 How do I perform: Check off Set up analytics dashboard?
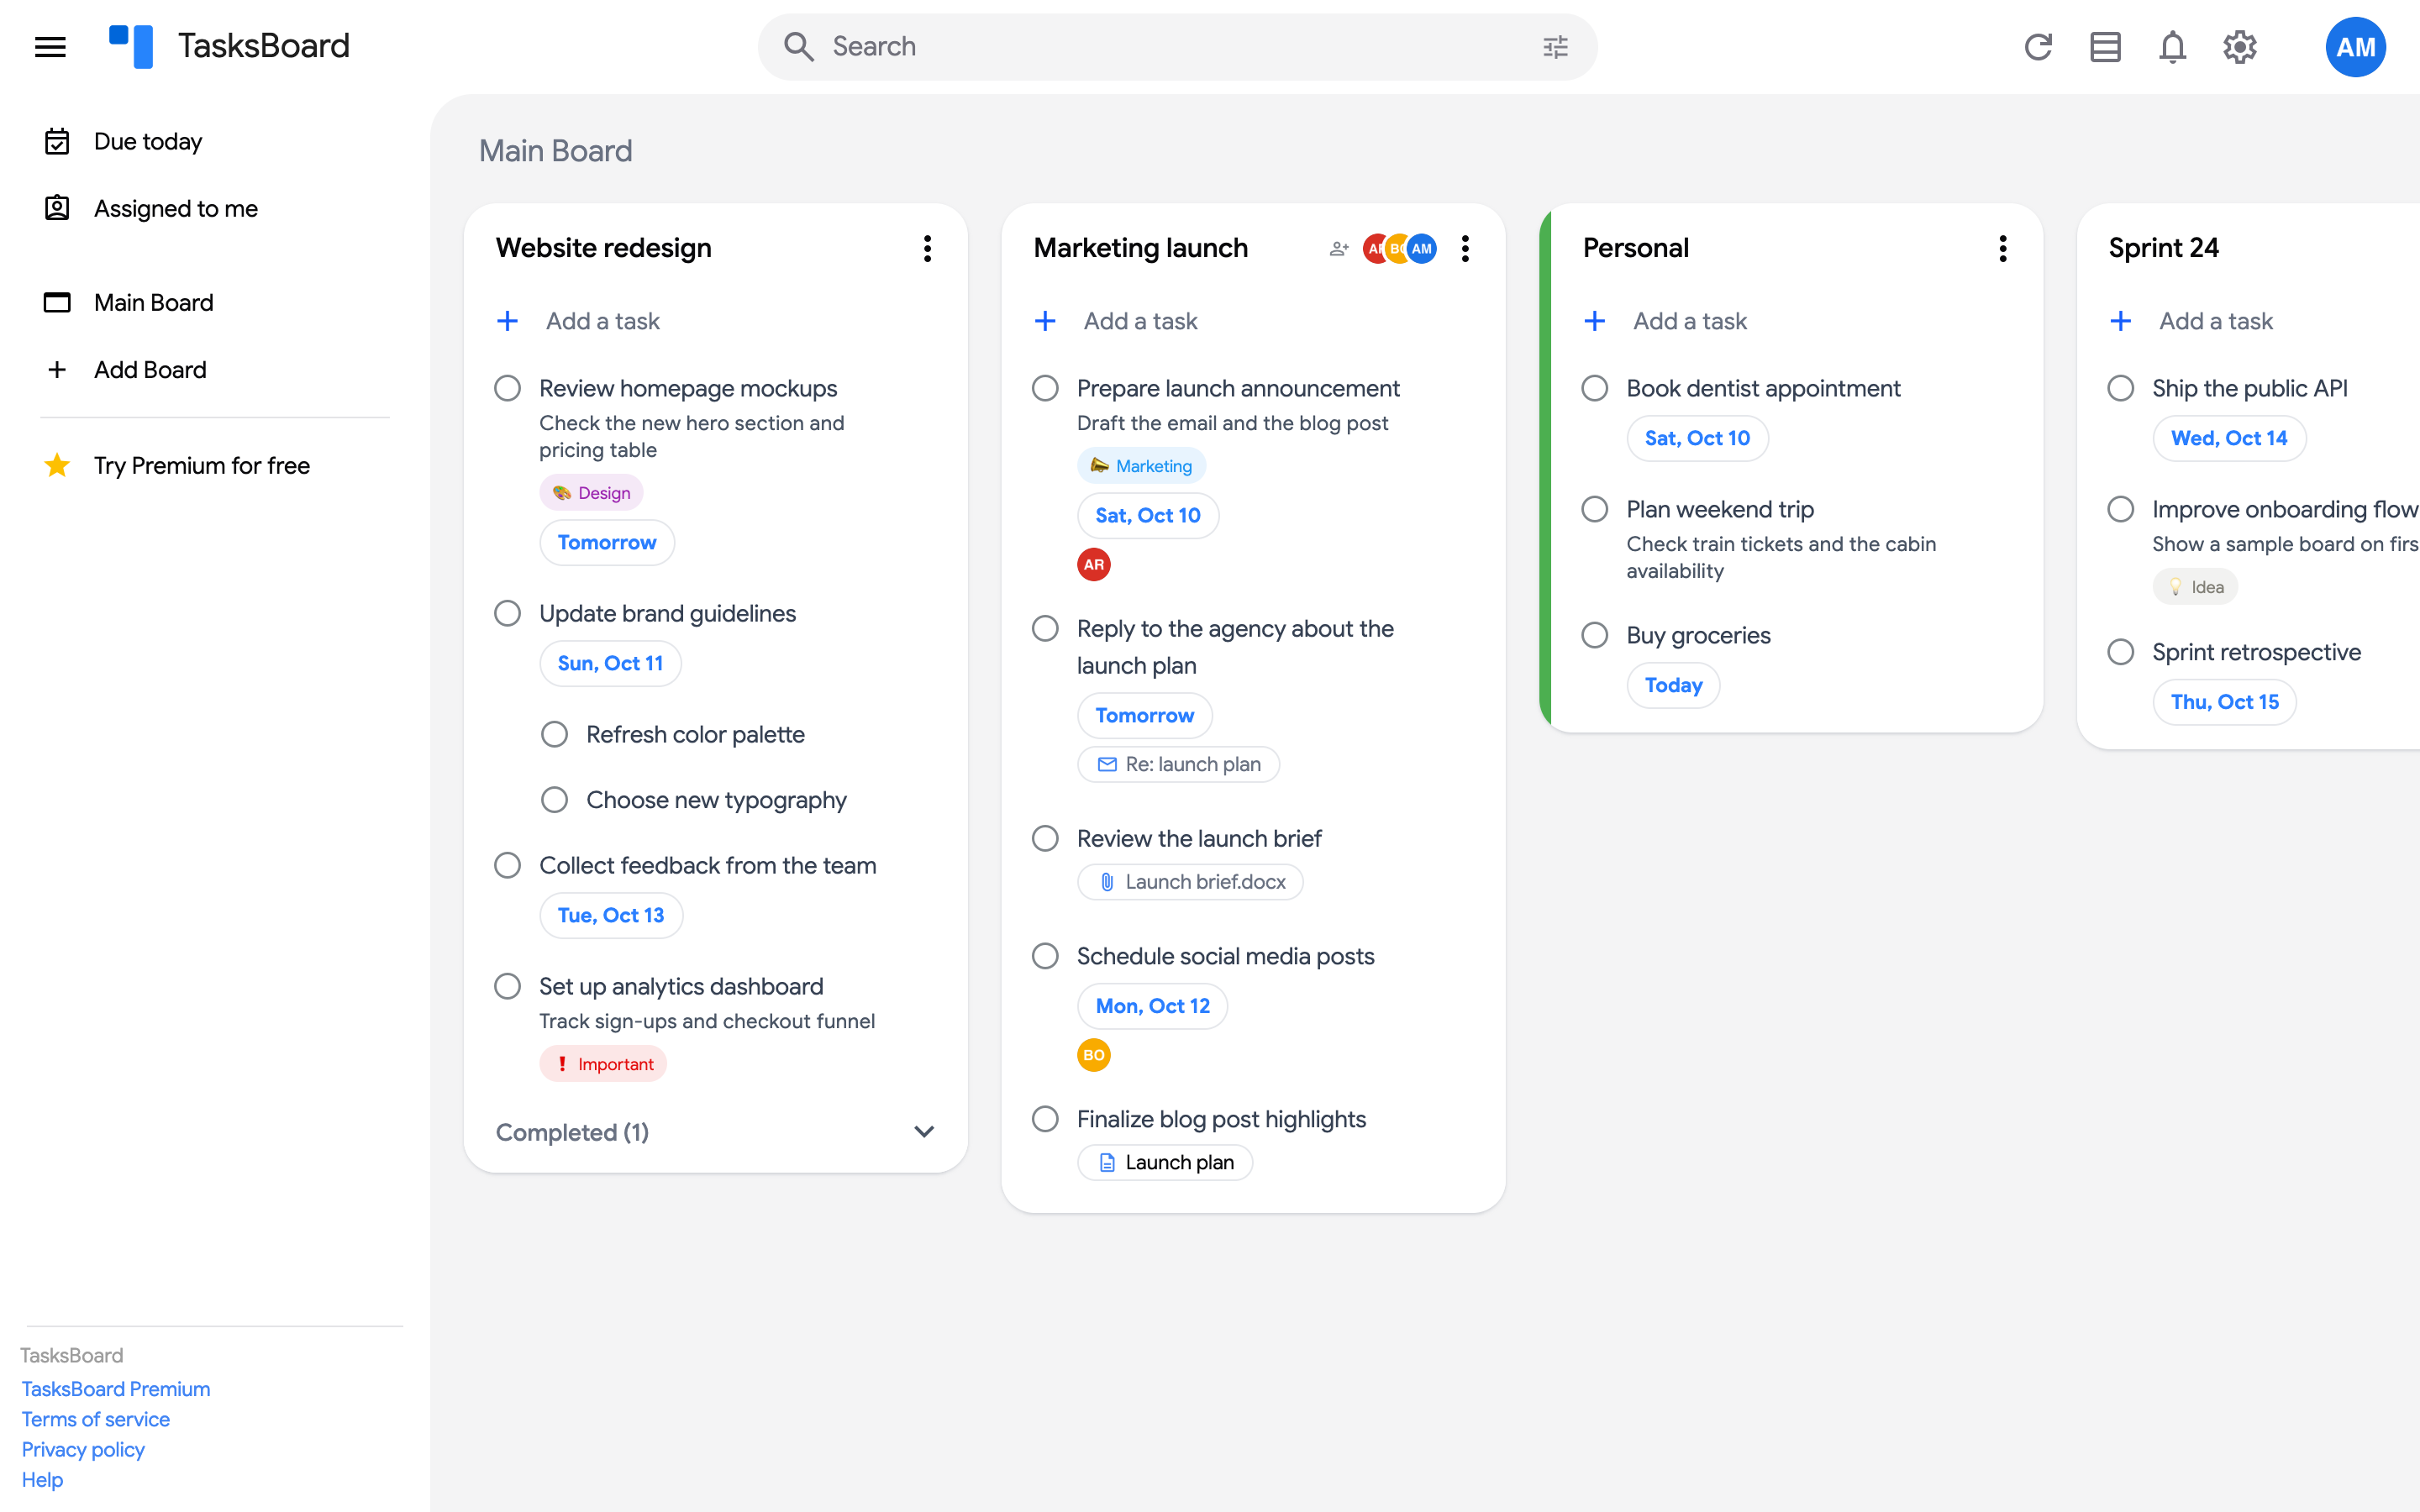508,986
